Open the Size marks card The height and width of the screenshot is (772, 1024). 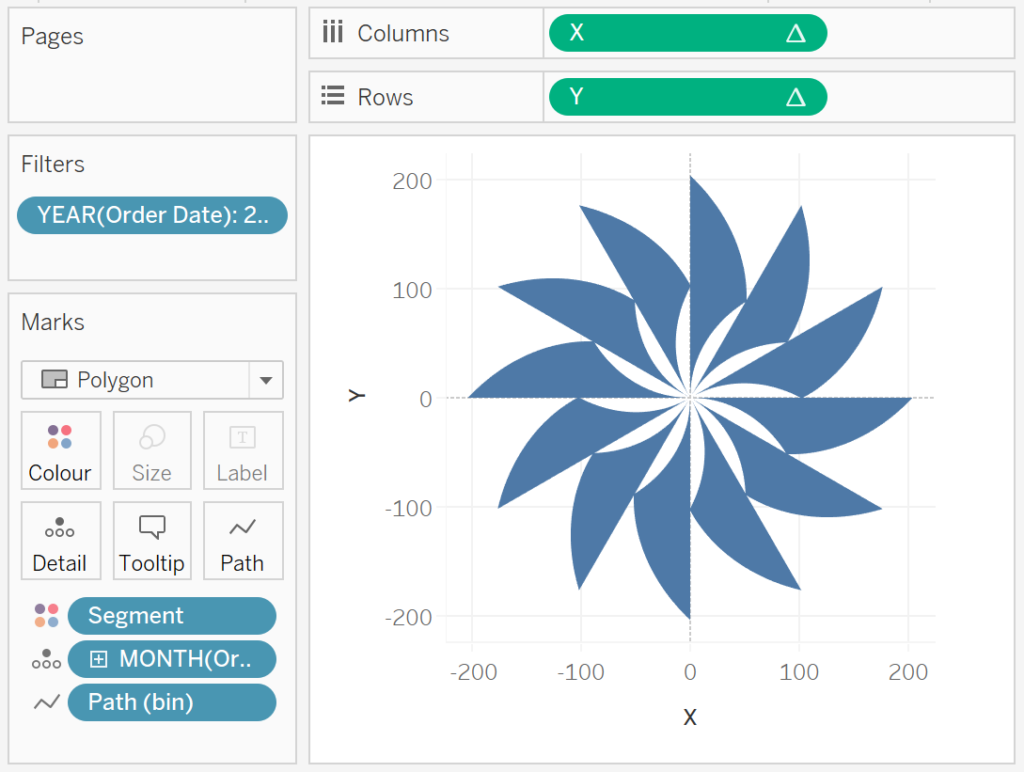pos(152,450)
